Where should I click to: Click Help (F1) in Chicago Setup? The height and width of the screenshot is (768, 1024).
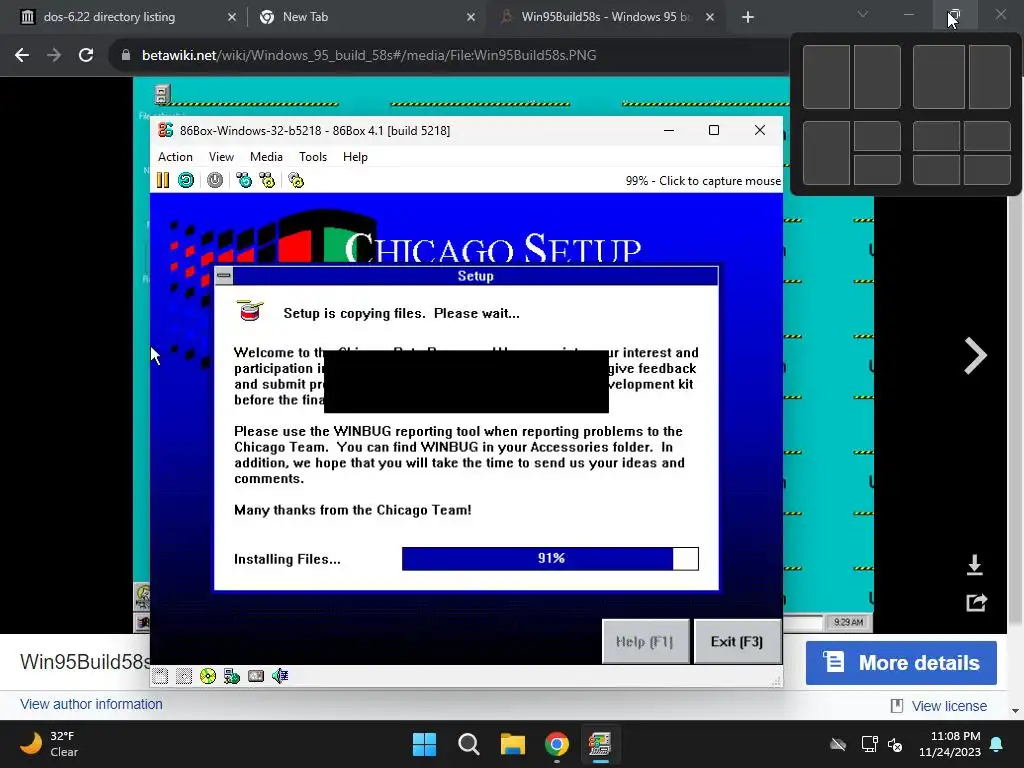[x=644, y=641]
